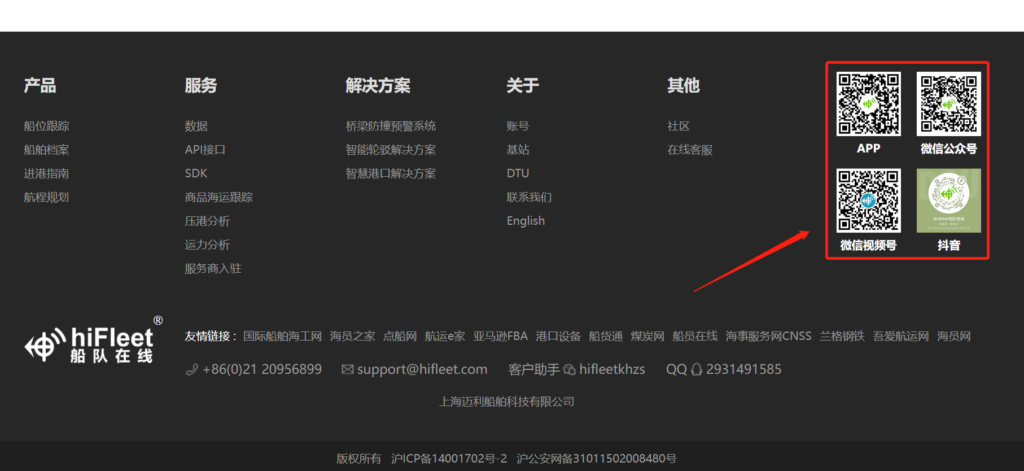Click QQ number 2931491585
The width and height of the screenshot is (1024, 471).
click(x=744, y=370)
